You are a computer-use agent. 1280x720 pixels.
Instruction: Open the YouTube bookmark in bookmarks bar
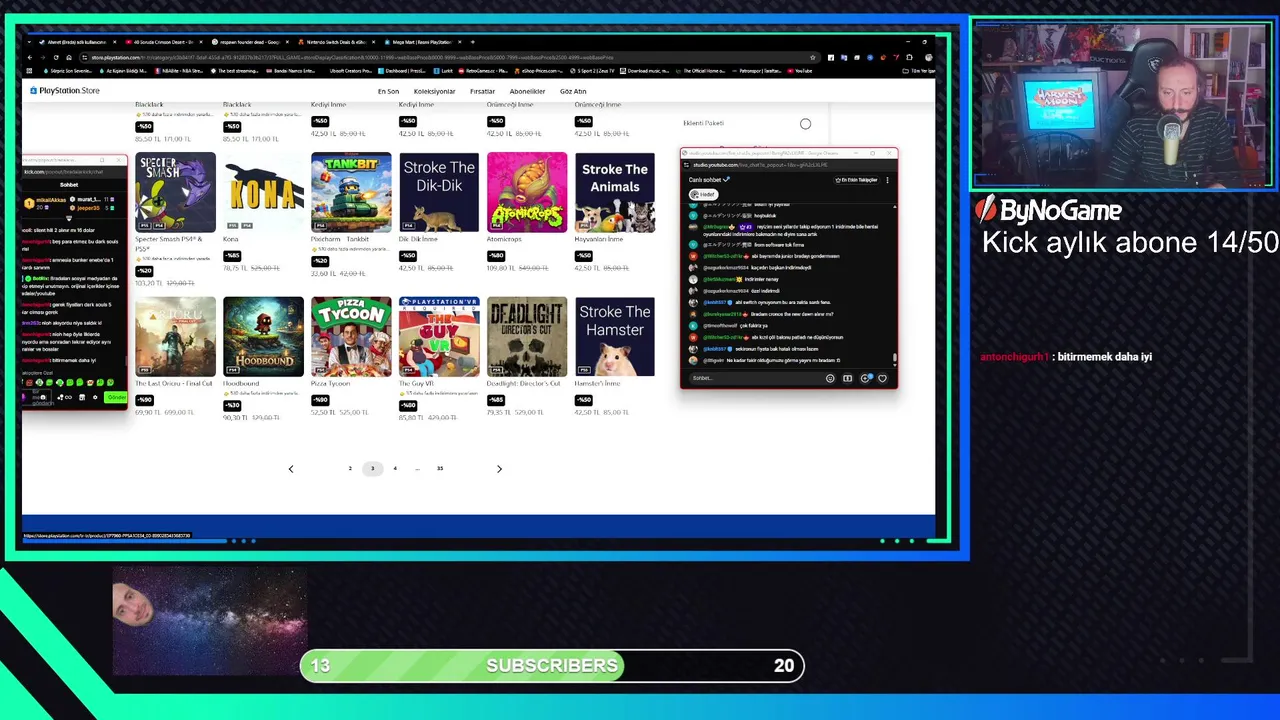click(800, 71)
